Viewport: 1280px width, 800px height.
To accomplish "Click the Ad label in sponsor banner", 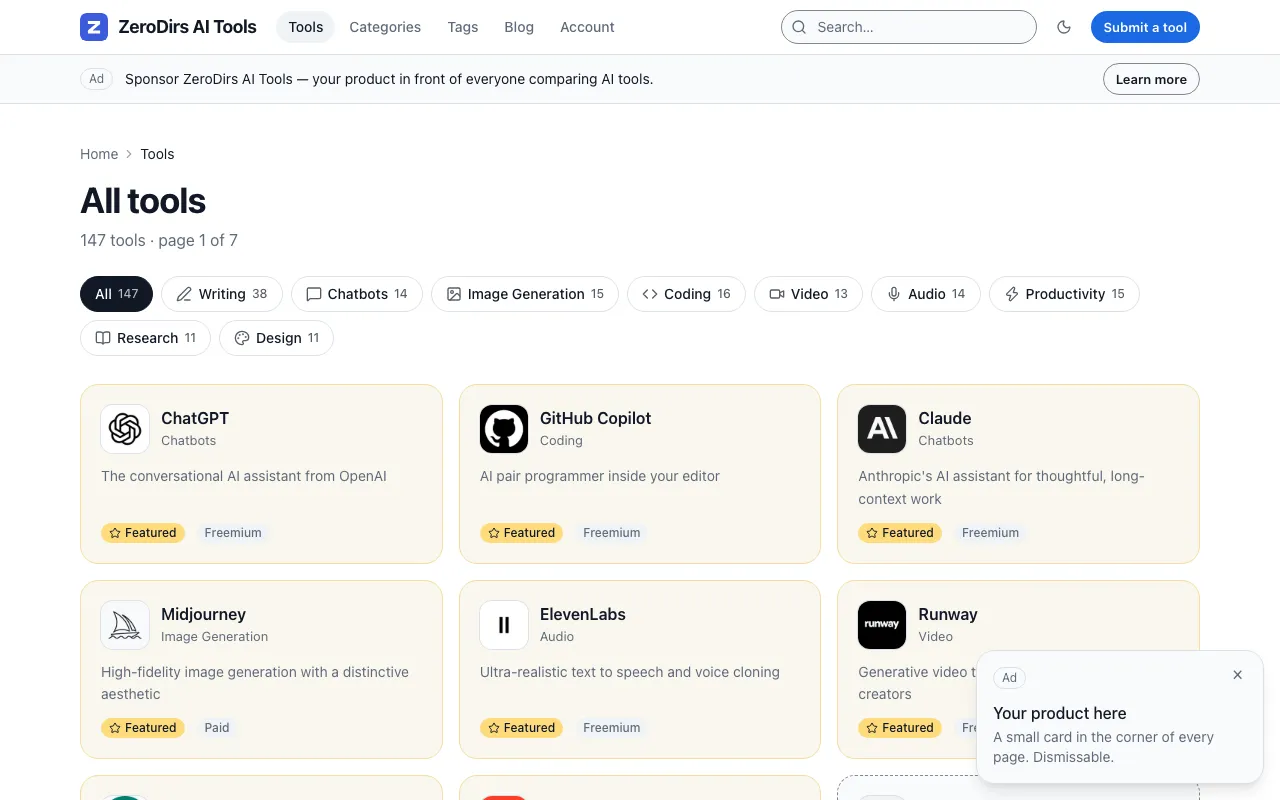I will coord(96,79).
